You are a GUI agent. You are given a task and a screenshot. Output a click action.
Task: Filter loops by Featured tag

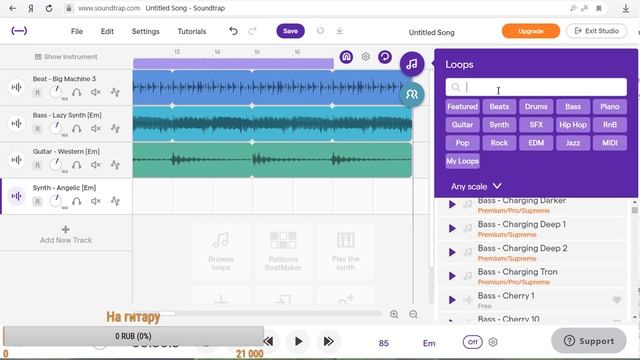(462, 107)
